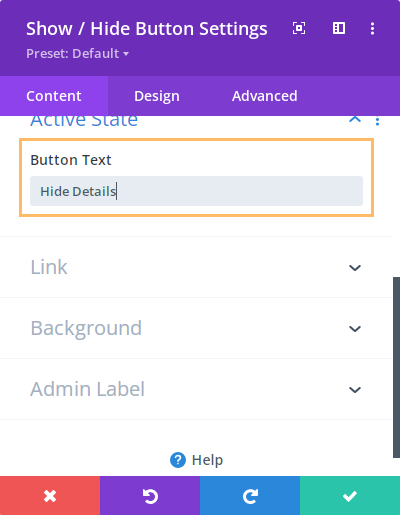Click the Button Text input field

point(196,191)
